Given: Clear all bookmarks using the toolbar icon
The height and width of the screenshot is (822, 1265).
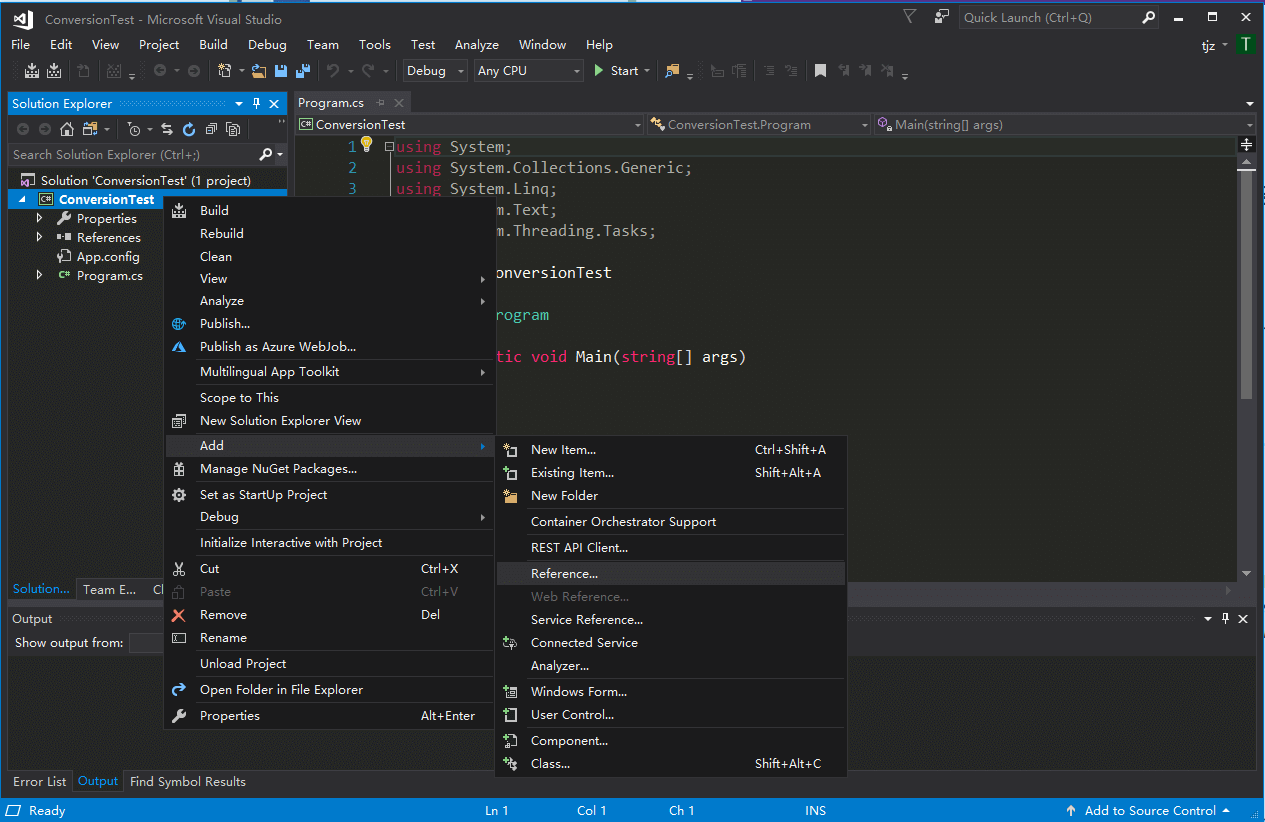Looking at the screenshot, I should pyautogui.click(x=888, y=71).
